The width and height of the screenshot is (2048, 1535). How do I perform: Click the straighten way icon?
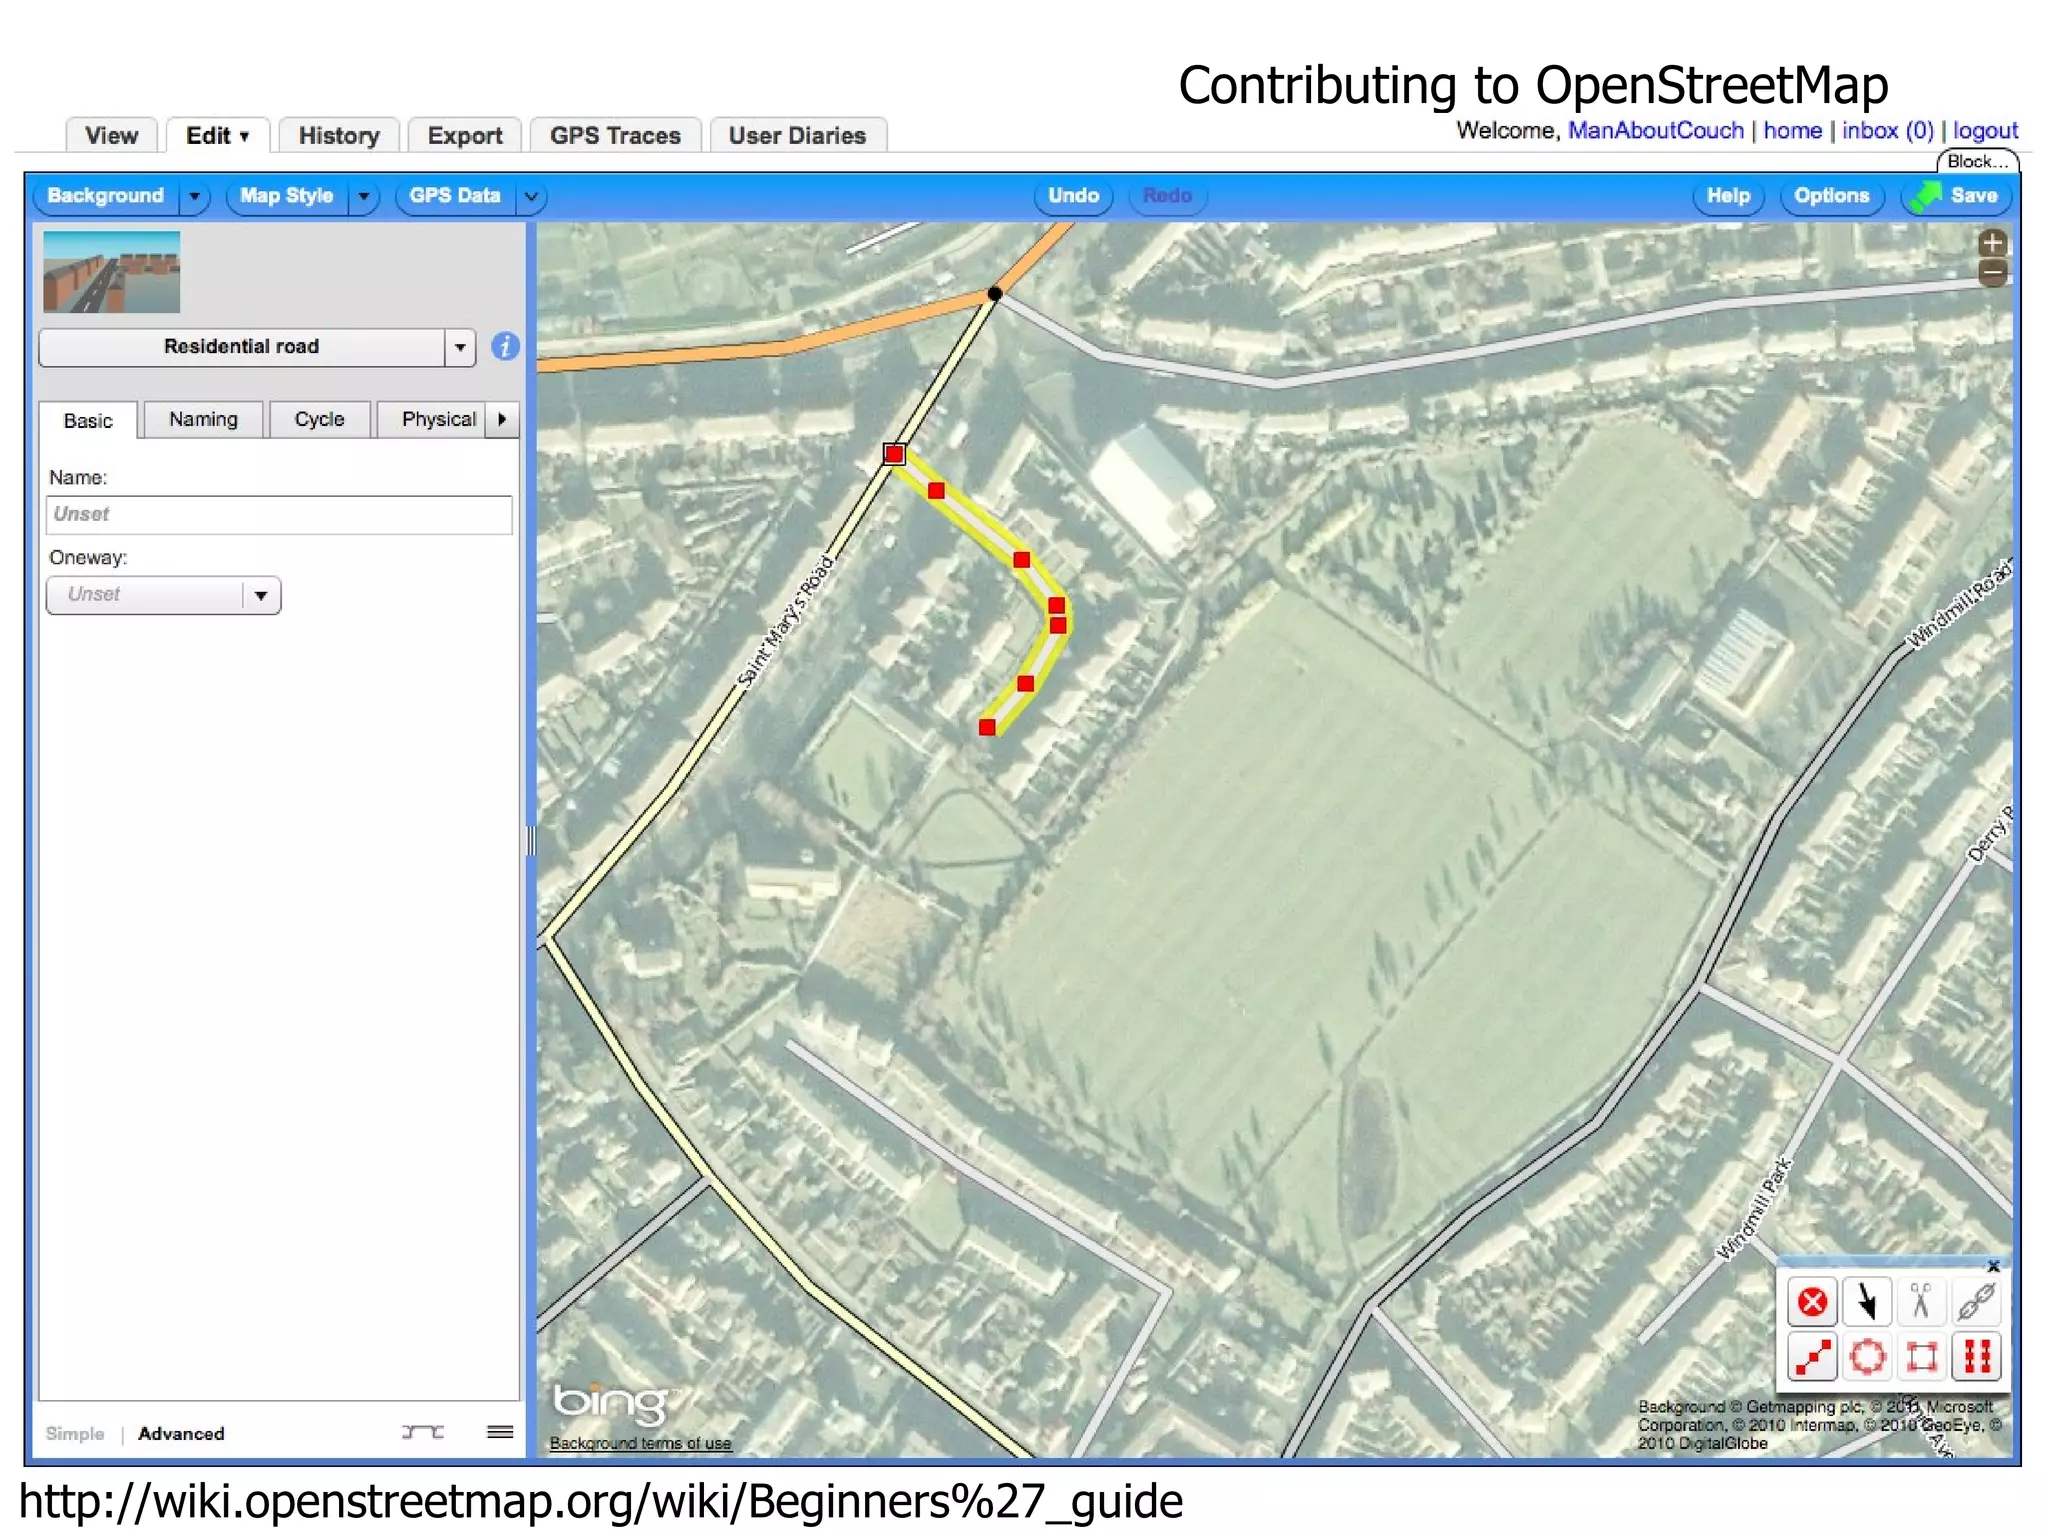(1812, 1357)
